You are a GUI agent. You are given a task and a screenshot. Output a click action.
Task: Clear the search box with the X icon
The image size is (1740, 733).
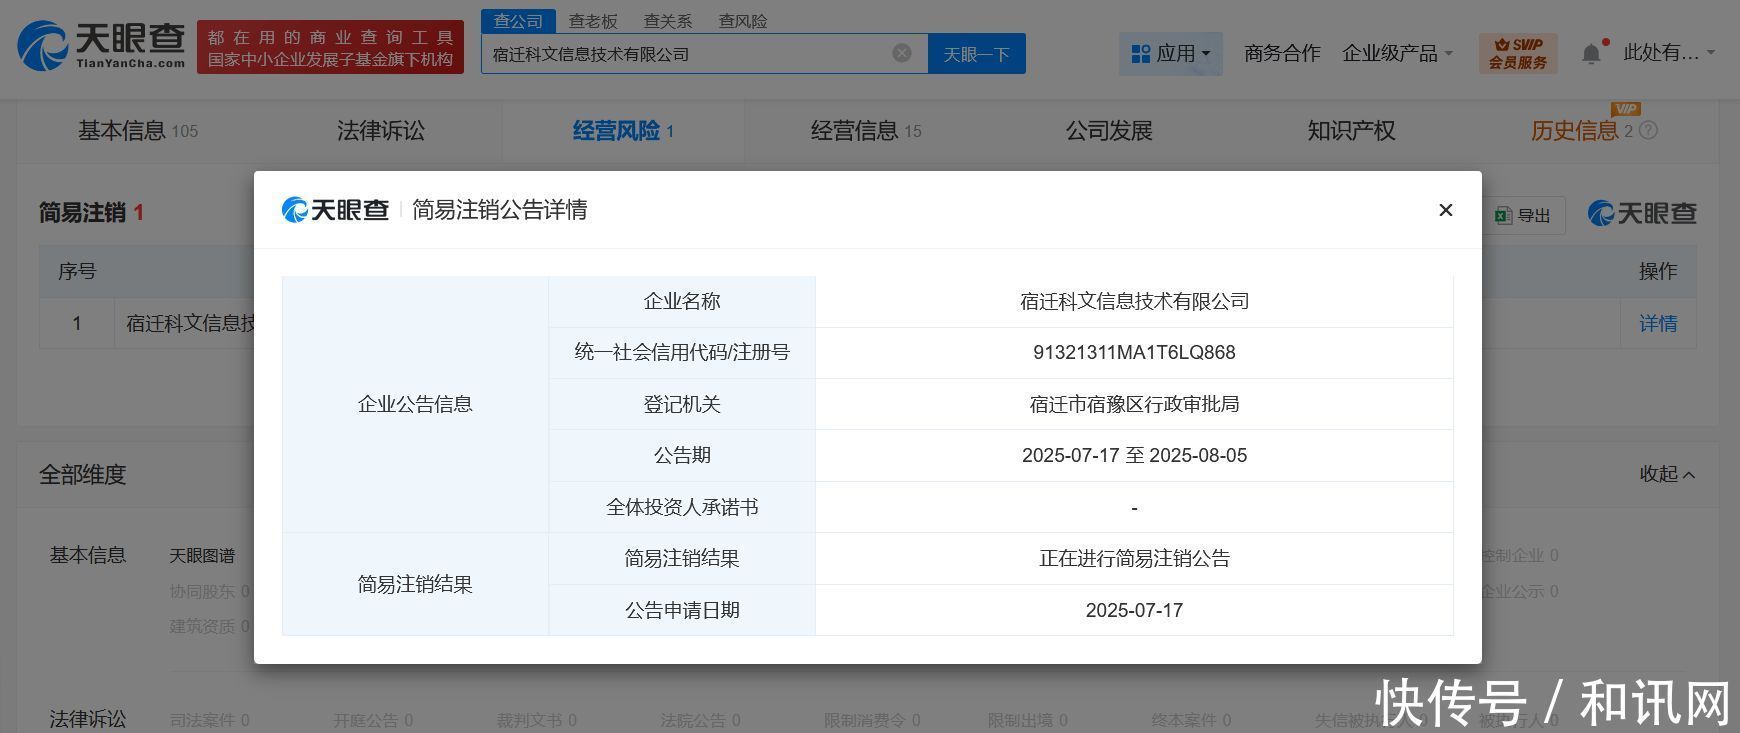point(901,53)
